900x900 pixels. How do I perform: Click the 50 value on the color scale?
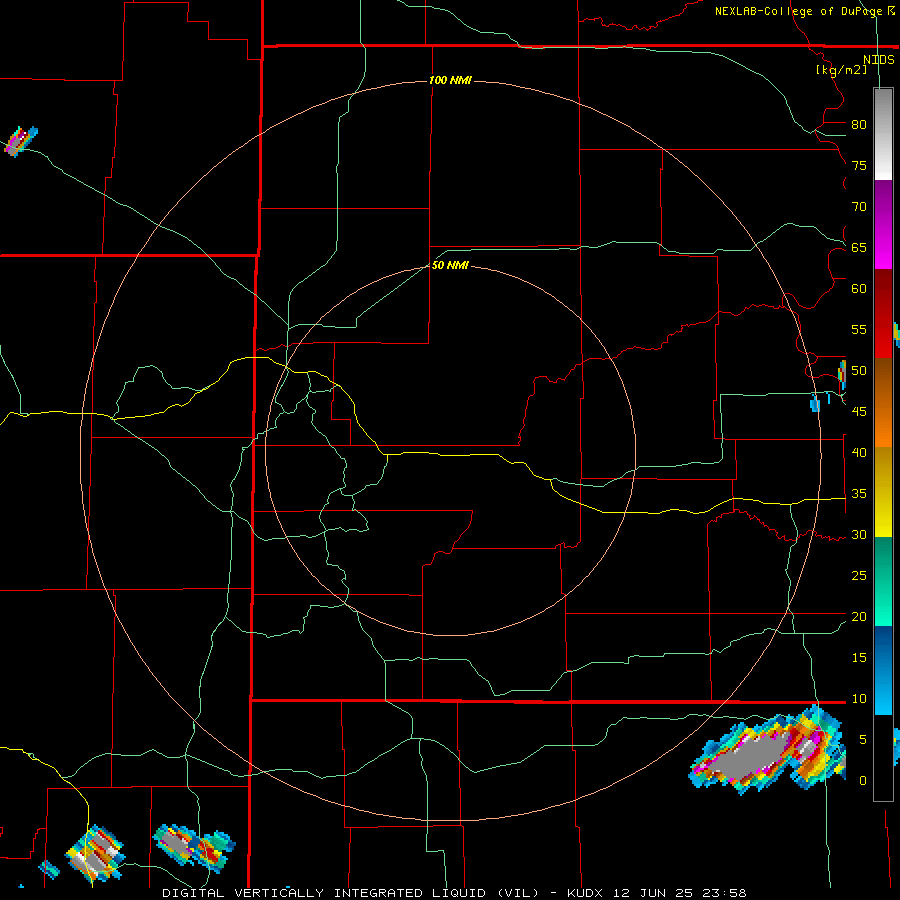point(859,371)
